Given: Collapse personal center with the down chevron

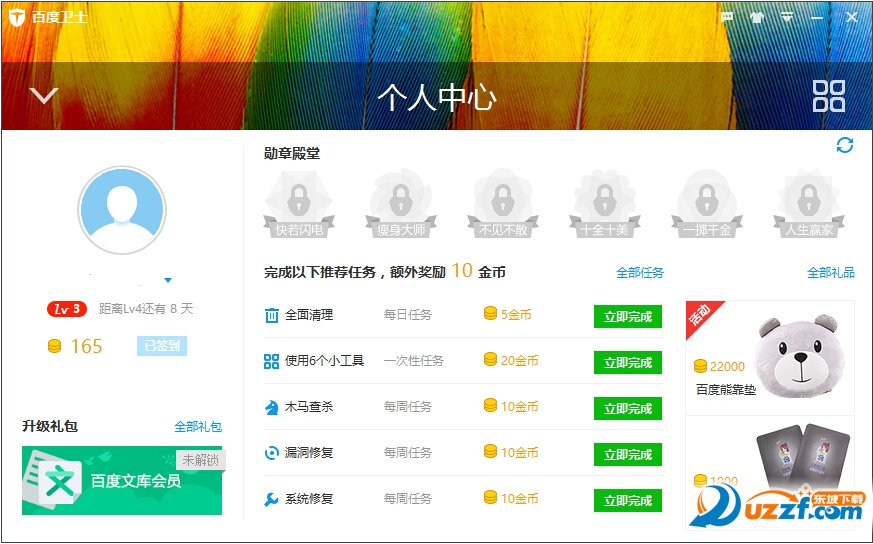Looking at the screenshot, I should [44, 96].
